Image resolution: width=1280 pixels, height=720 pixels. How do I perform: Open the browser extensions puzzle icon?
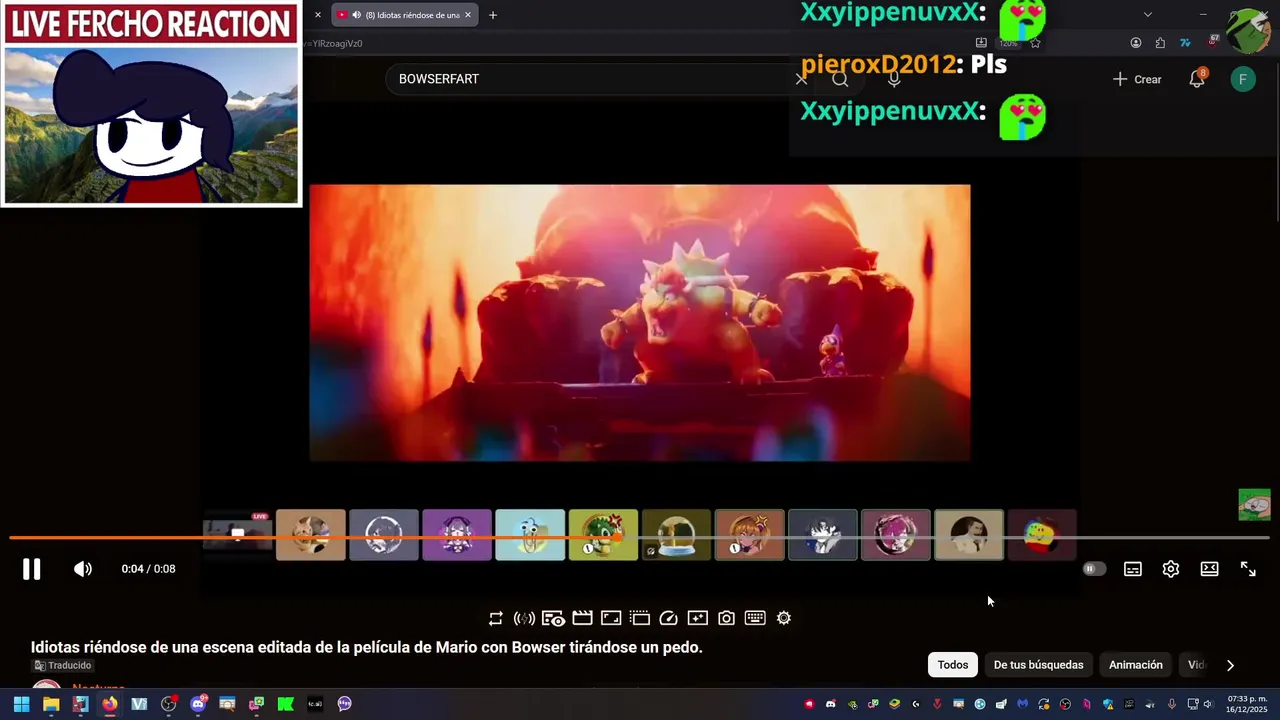[x=1160, y=43]
